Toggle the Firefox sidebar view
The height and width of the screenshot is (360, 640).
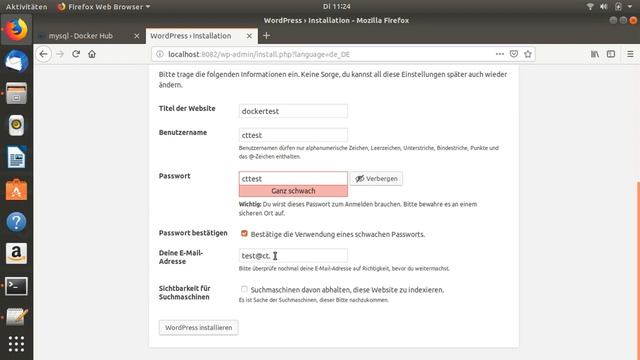(x=611, y=54)
